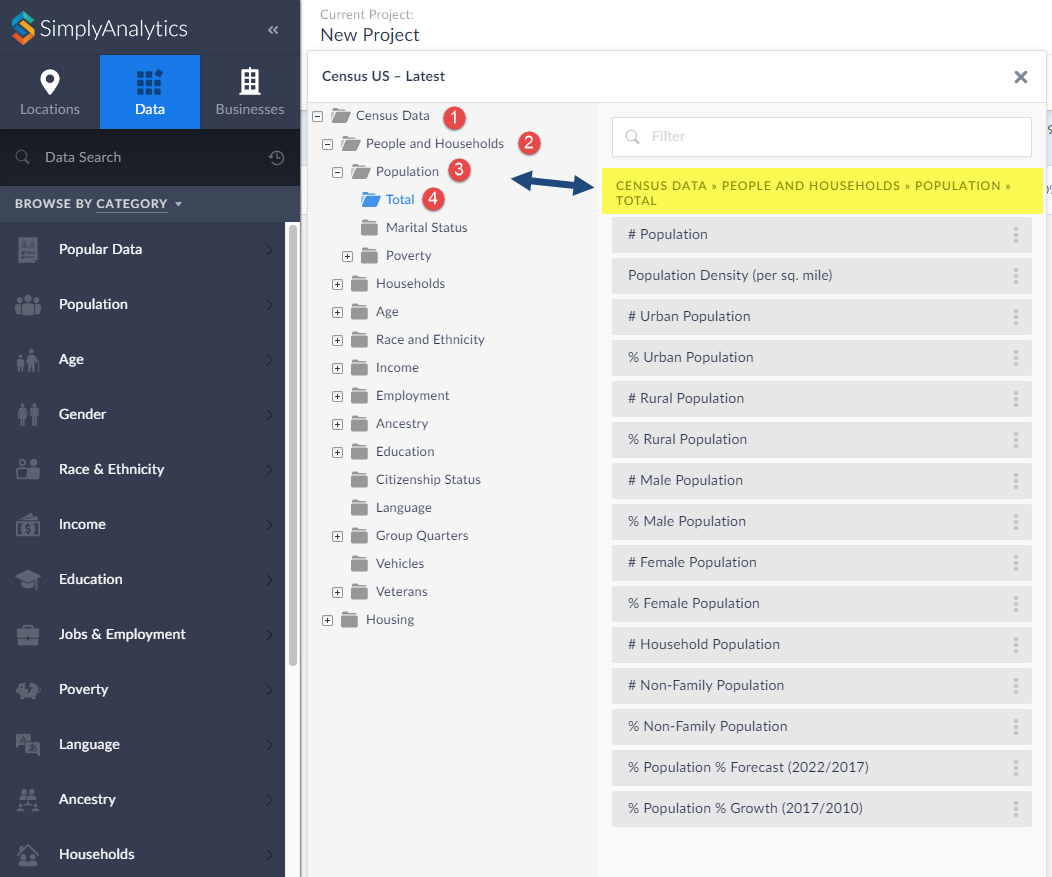Click the Households house icon
Viewport: 1052px width, 877px height.
pos(28,855)
